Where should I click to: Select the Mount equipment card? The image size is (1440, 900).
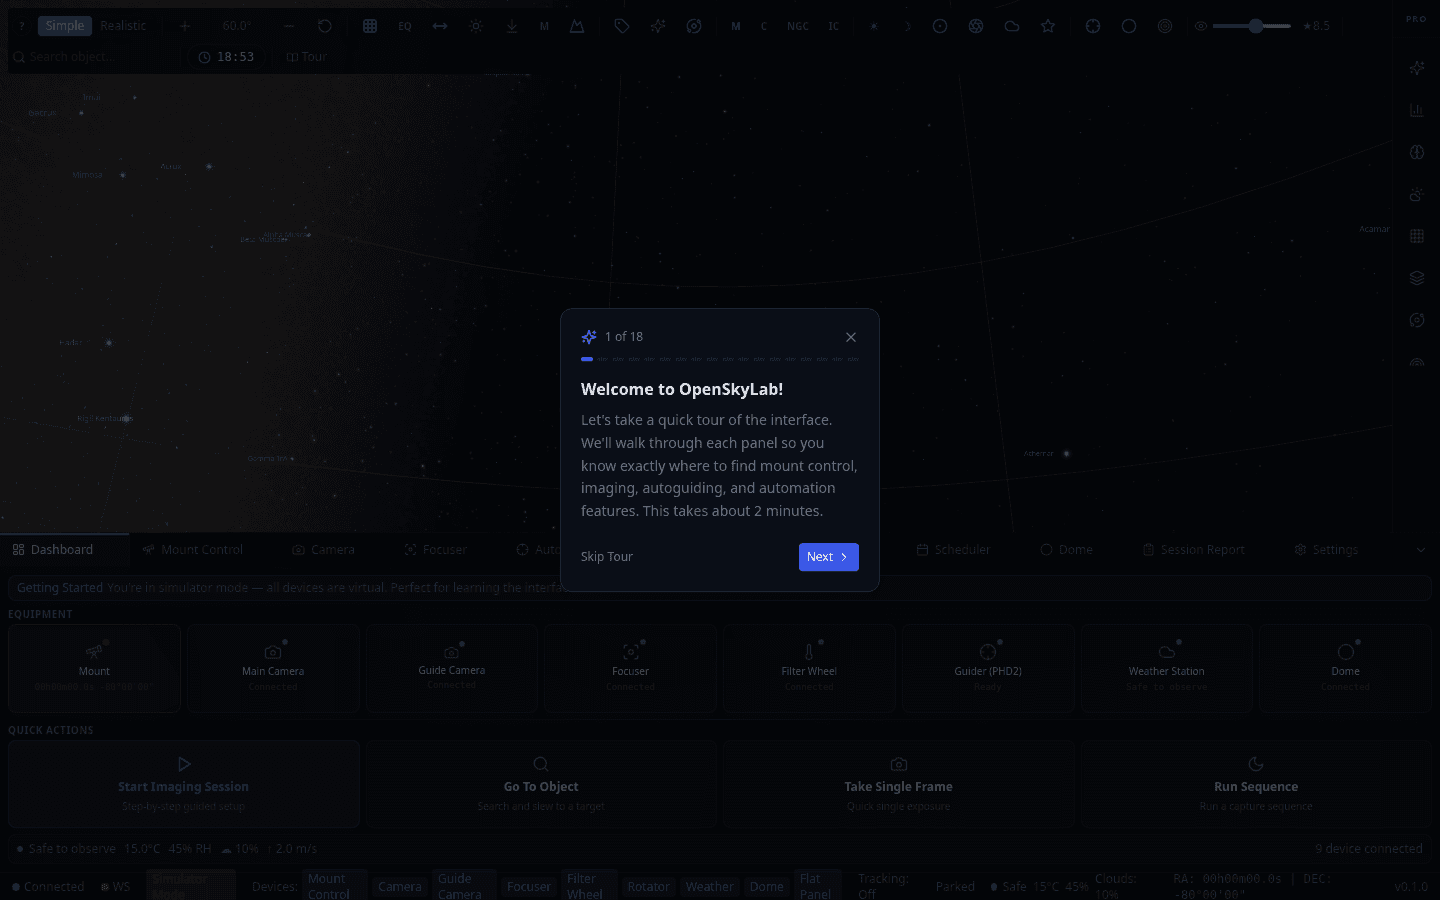click(x=94, y=668)
